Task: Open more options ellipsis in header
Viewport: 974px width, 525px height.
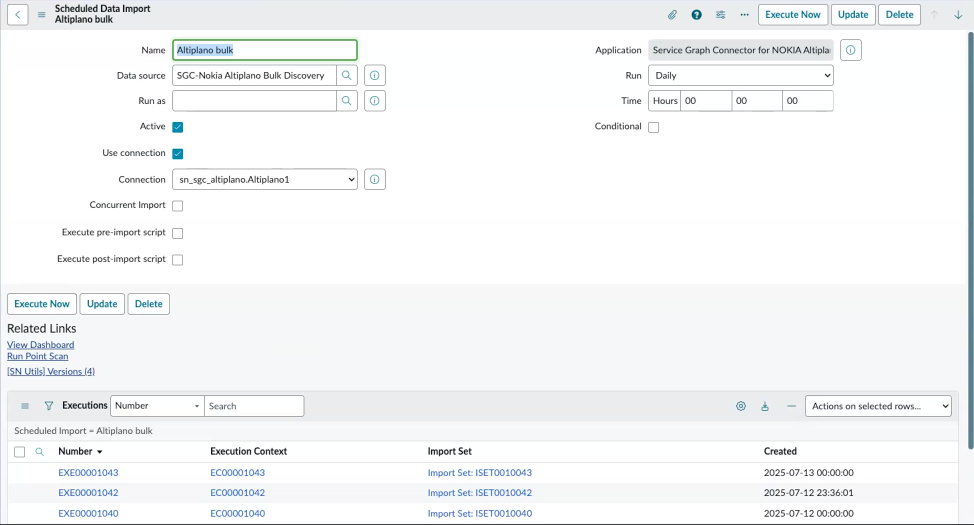Action: [744, 14]
